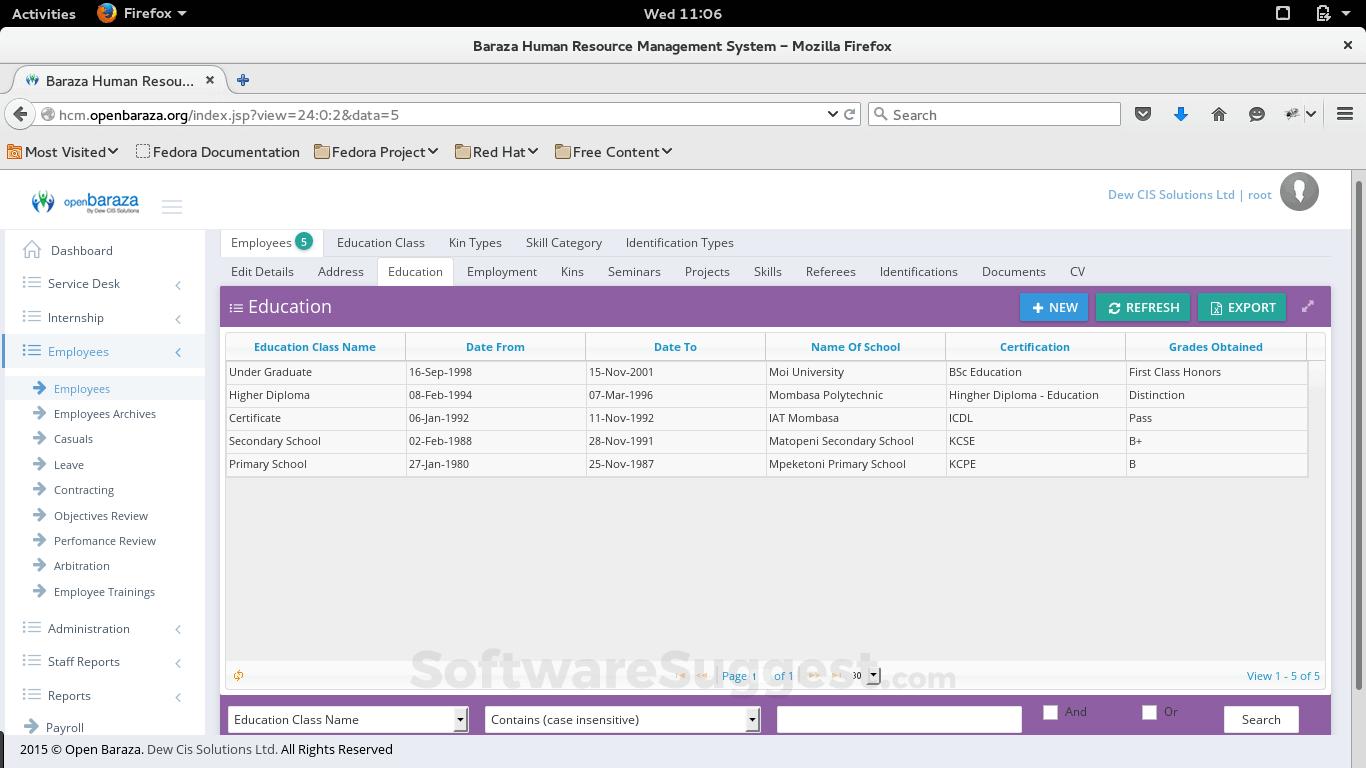Screen dimensions: 1366x768
Task: Open the hamburger menu next to openBaraza logo
Action: tap(172, 206)
